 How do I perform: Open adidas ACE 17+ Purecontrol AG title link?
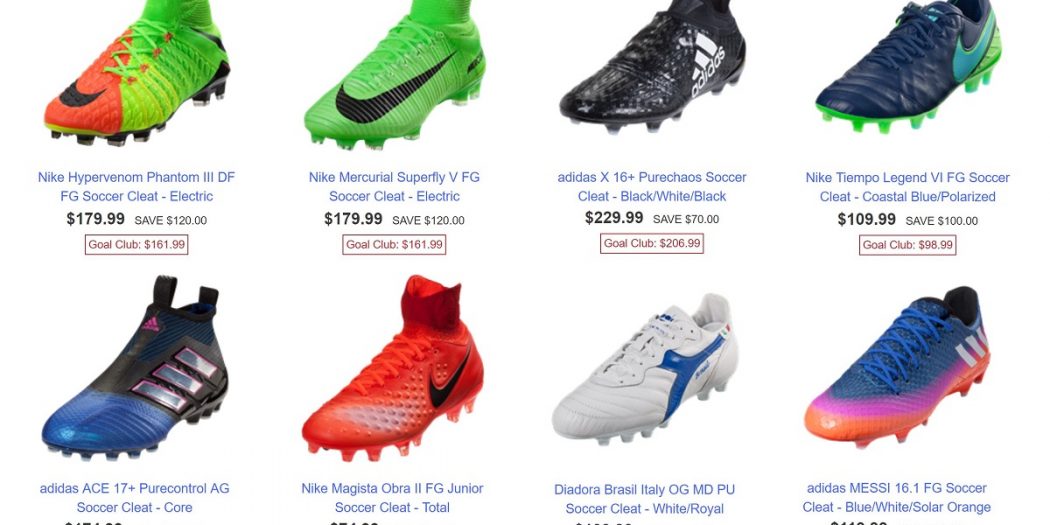click(x=135, y=498)
